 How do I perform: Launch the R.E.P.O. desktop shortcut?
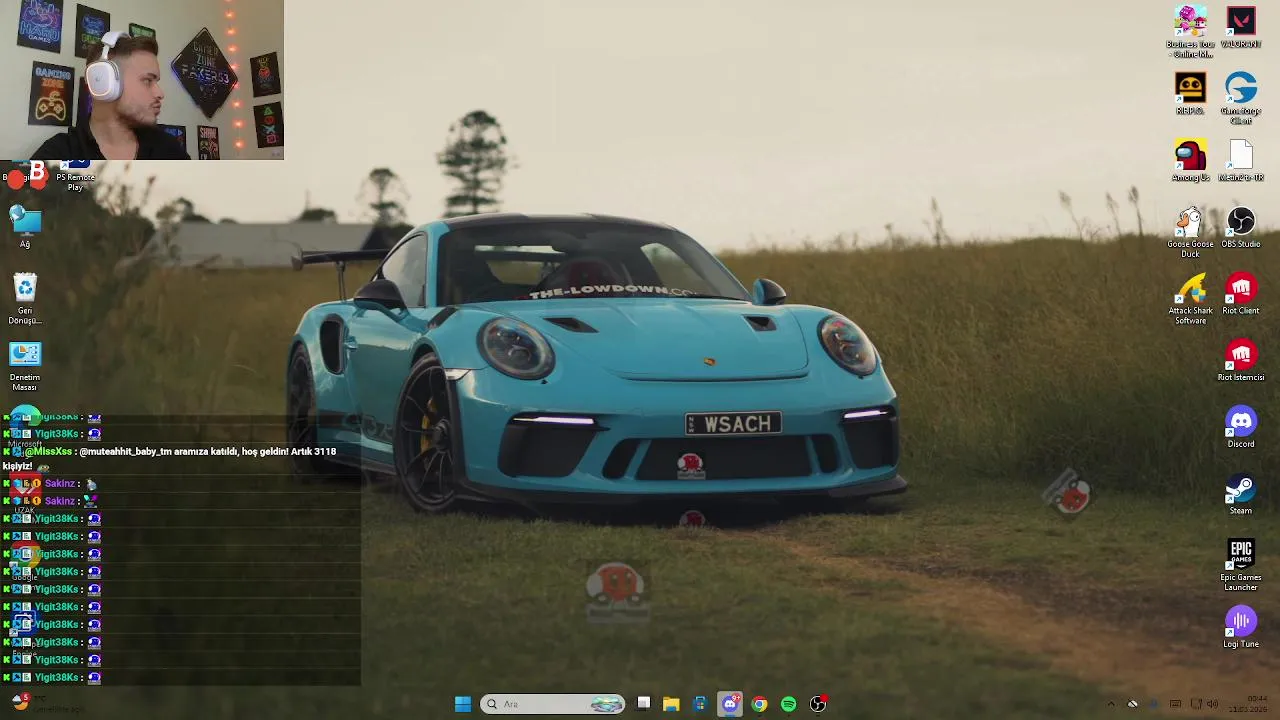(x=1190, y=94)
